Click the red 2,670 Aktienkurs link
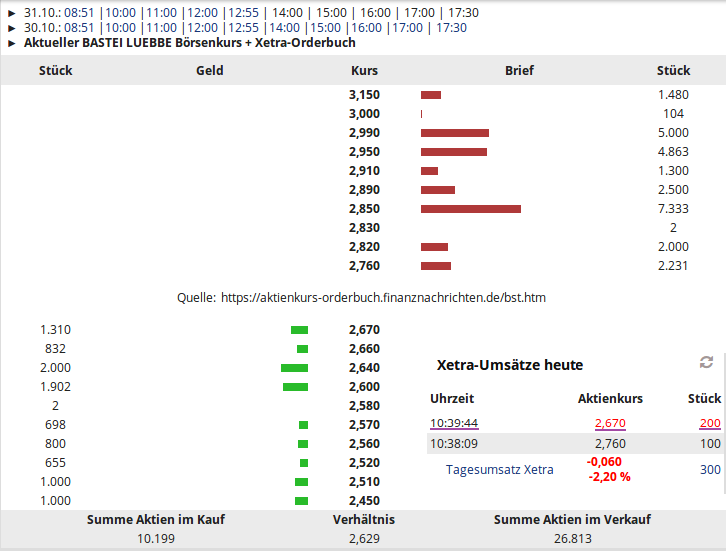Screen dimensions: 726x551 tap(610, 423)
